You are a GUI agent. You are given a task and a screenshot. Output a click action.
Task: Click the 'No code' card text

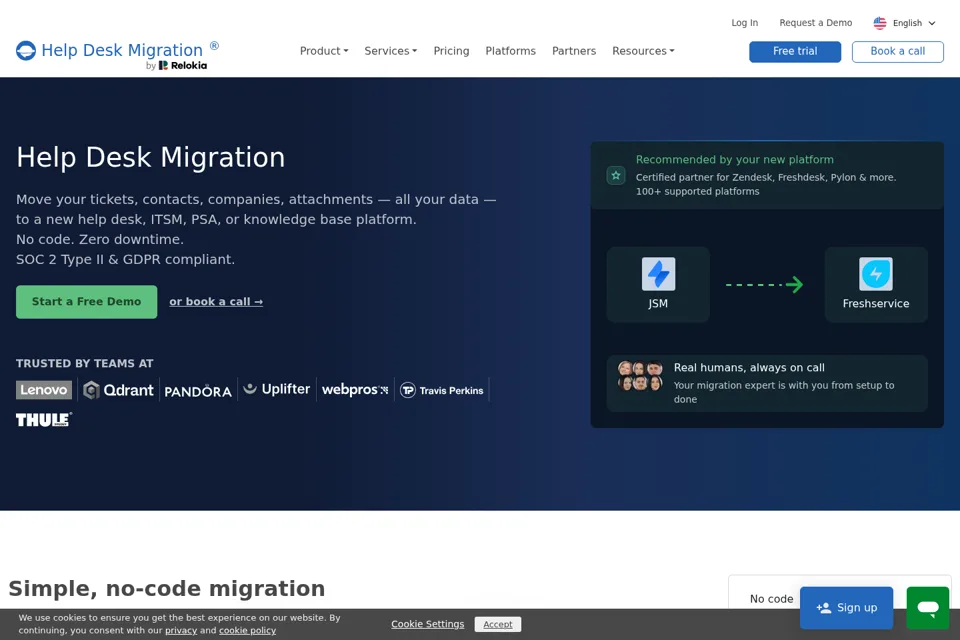coord(771,599)
